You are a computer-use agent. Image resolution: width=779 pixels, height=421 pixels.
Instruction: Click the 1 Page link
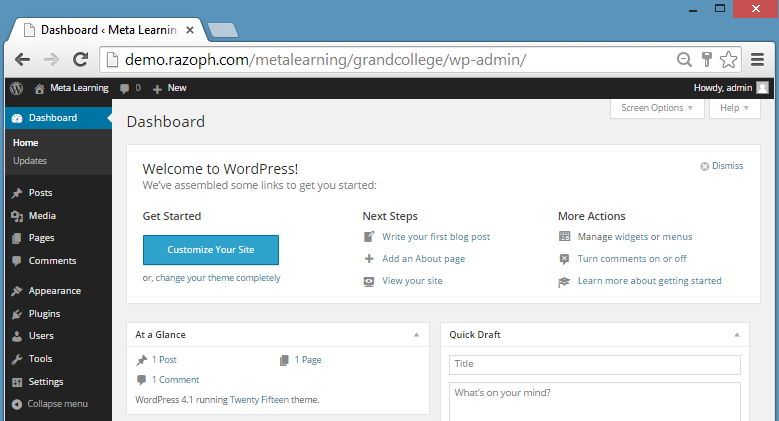click(308, 360)
